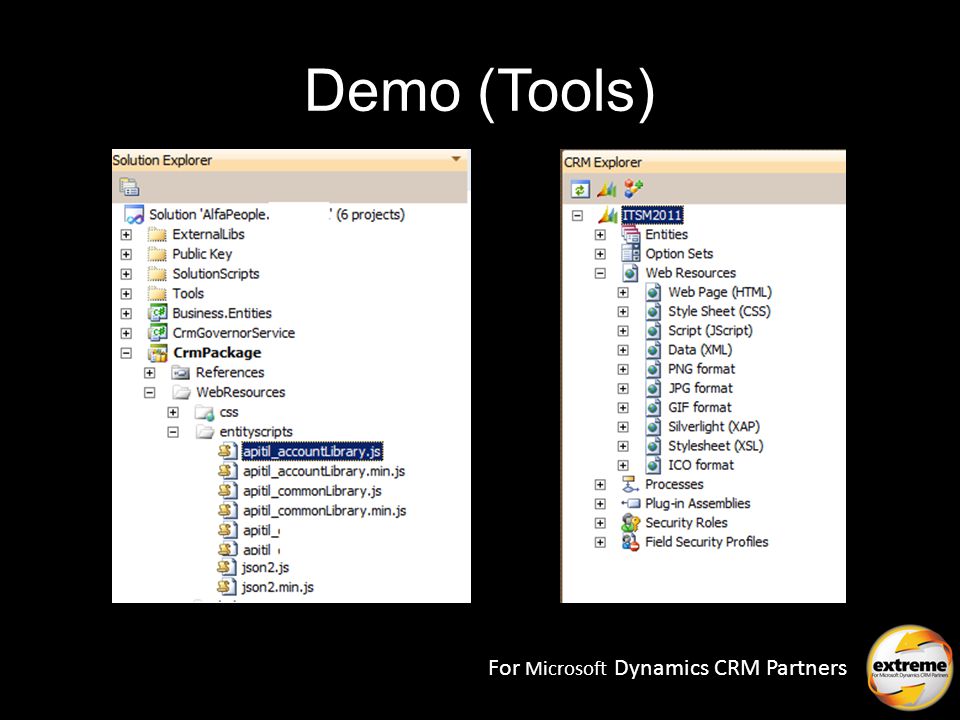The image size is (960, 720).
Task: Click the entityscripts folder icon
Action: (x=204, y=432)
